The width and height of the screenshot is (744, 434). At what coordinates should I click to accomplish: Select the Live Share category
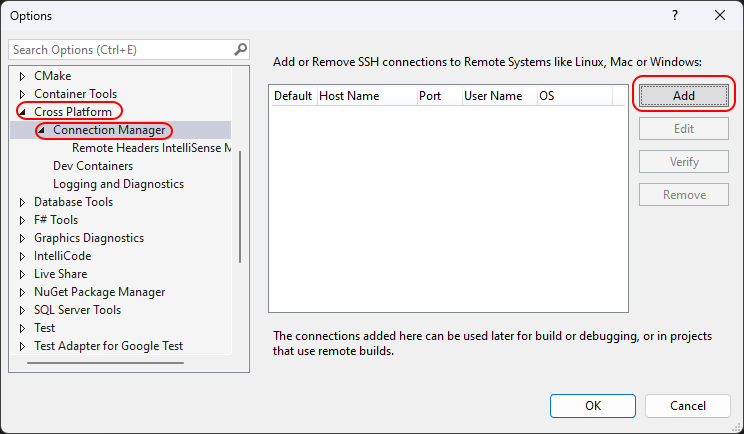[60, 274]
